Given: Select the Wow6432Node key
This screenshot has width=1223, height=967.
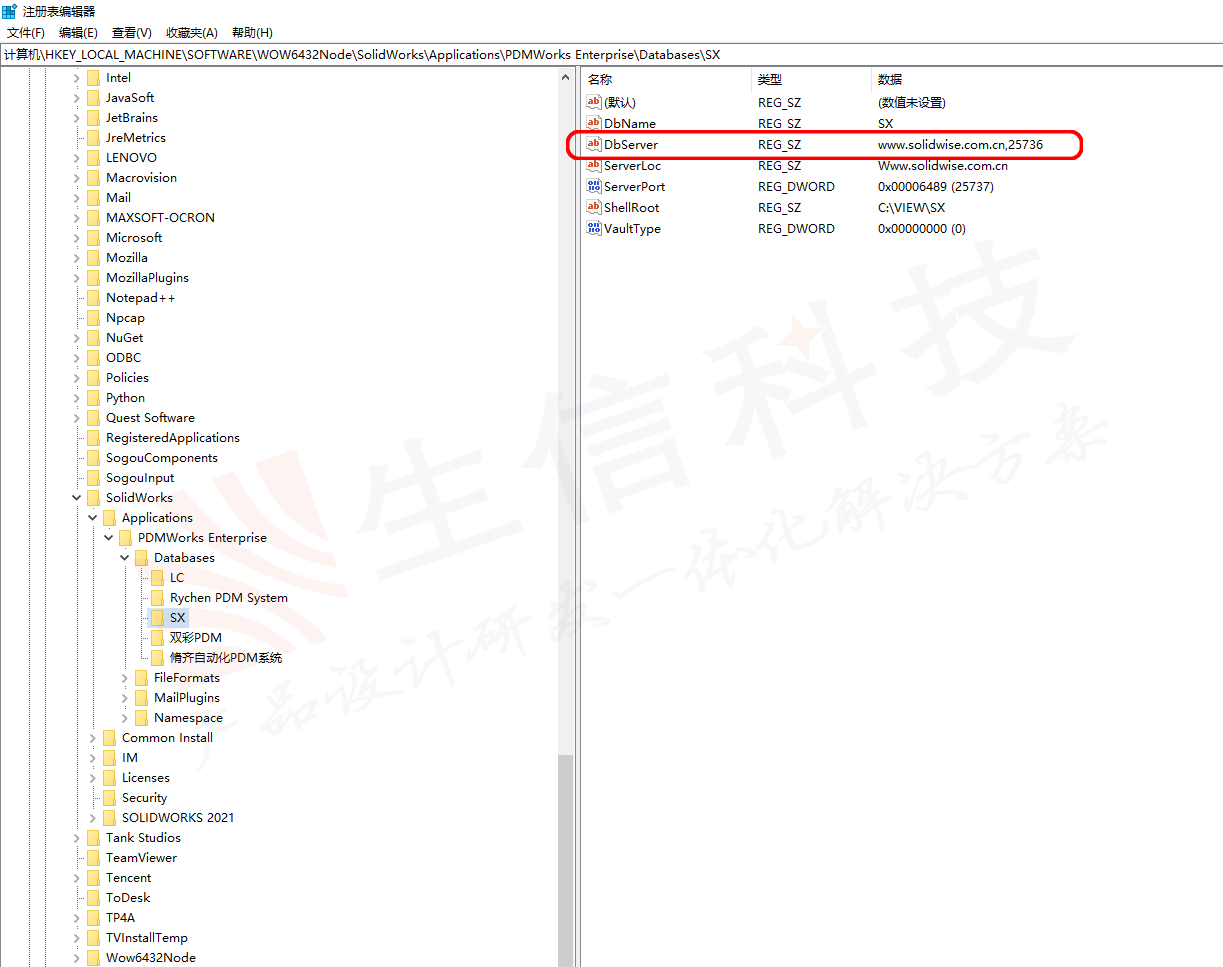Looking at the screenshot, I should (x=151, y=958).
